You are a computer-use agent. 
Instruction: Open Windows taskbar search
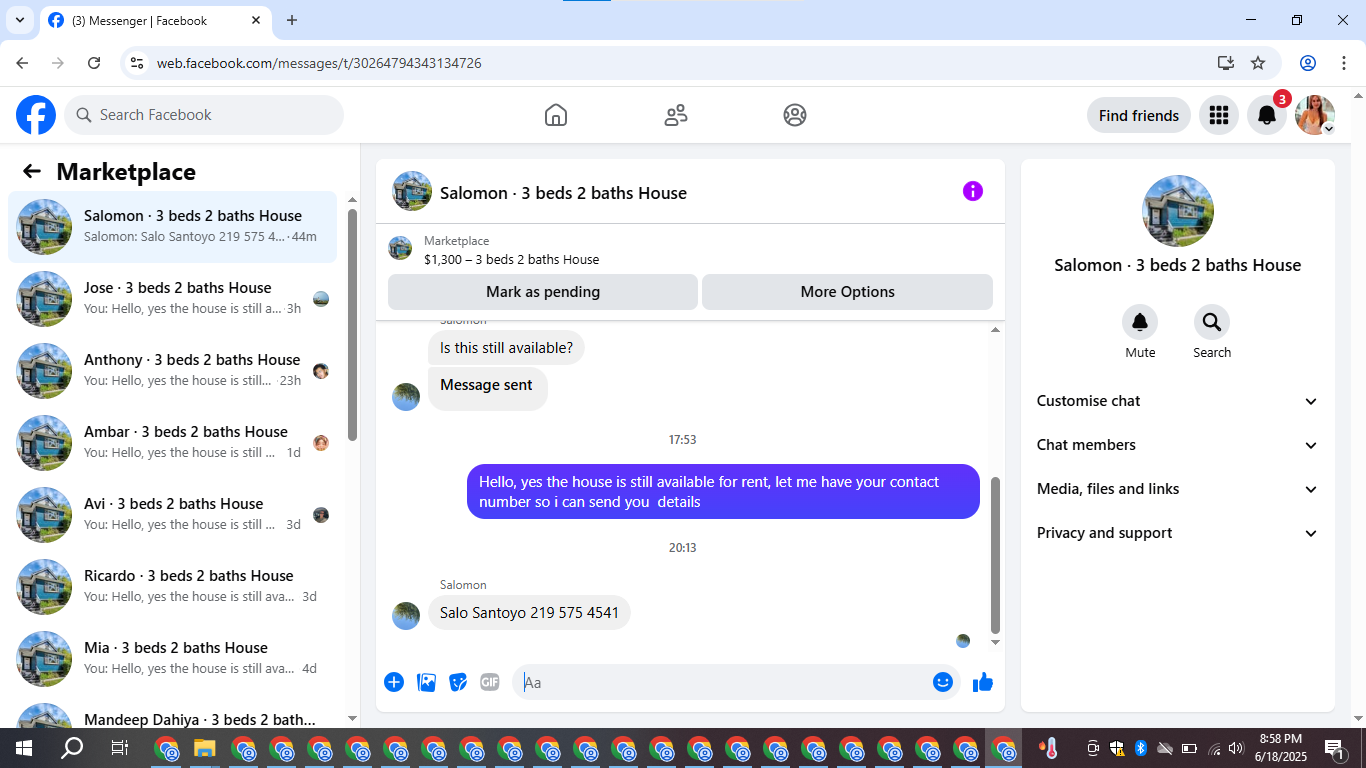72,748
